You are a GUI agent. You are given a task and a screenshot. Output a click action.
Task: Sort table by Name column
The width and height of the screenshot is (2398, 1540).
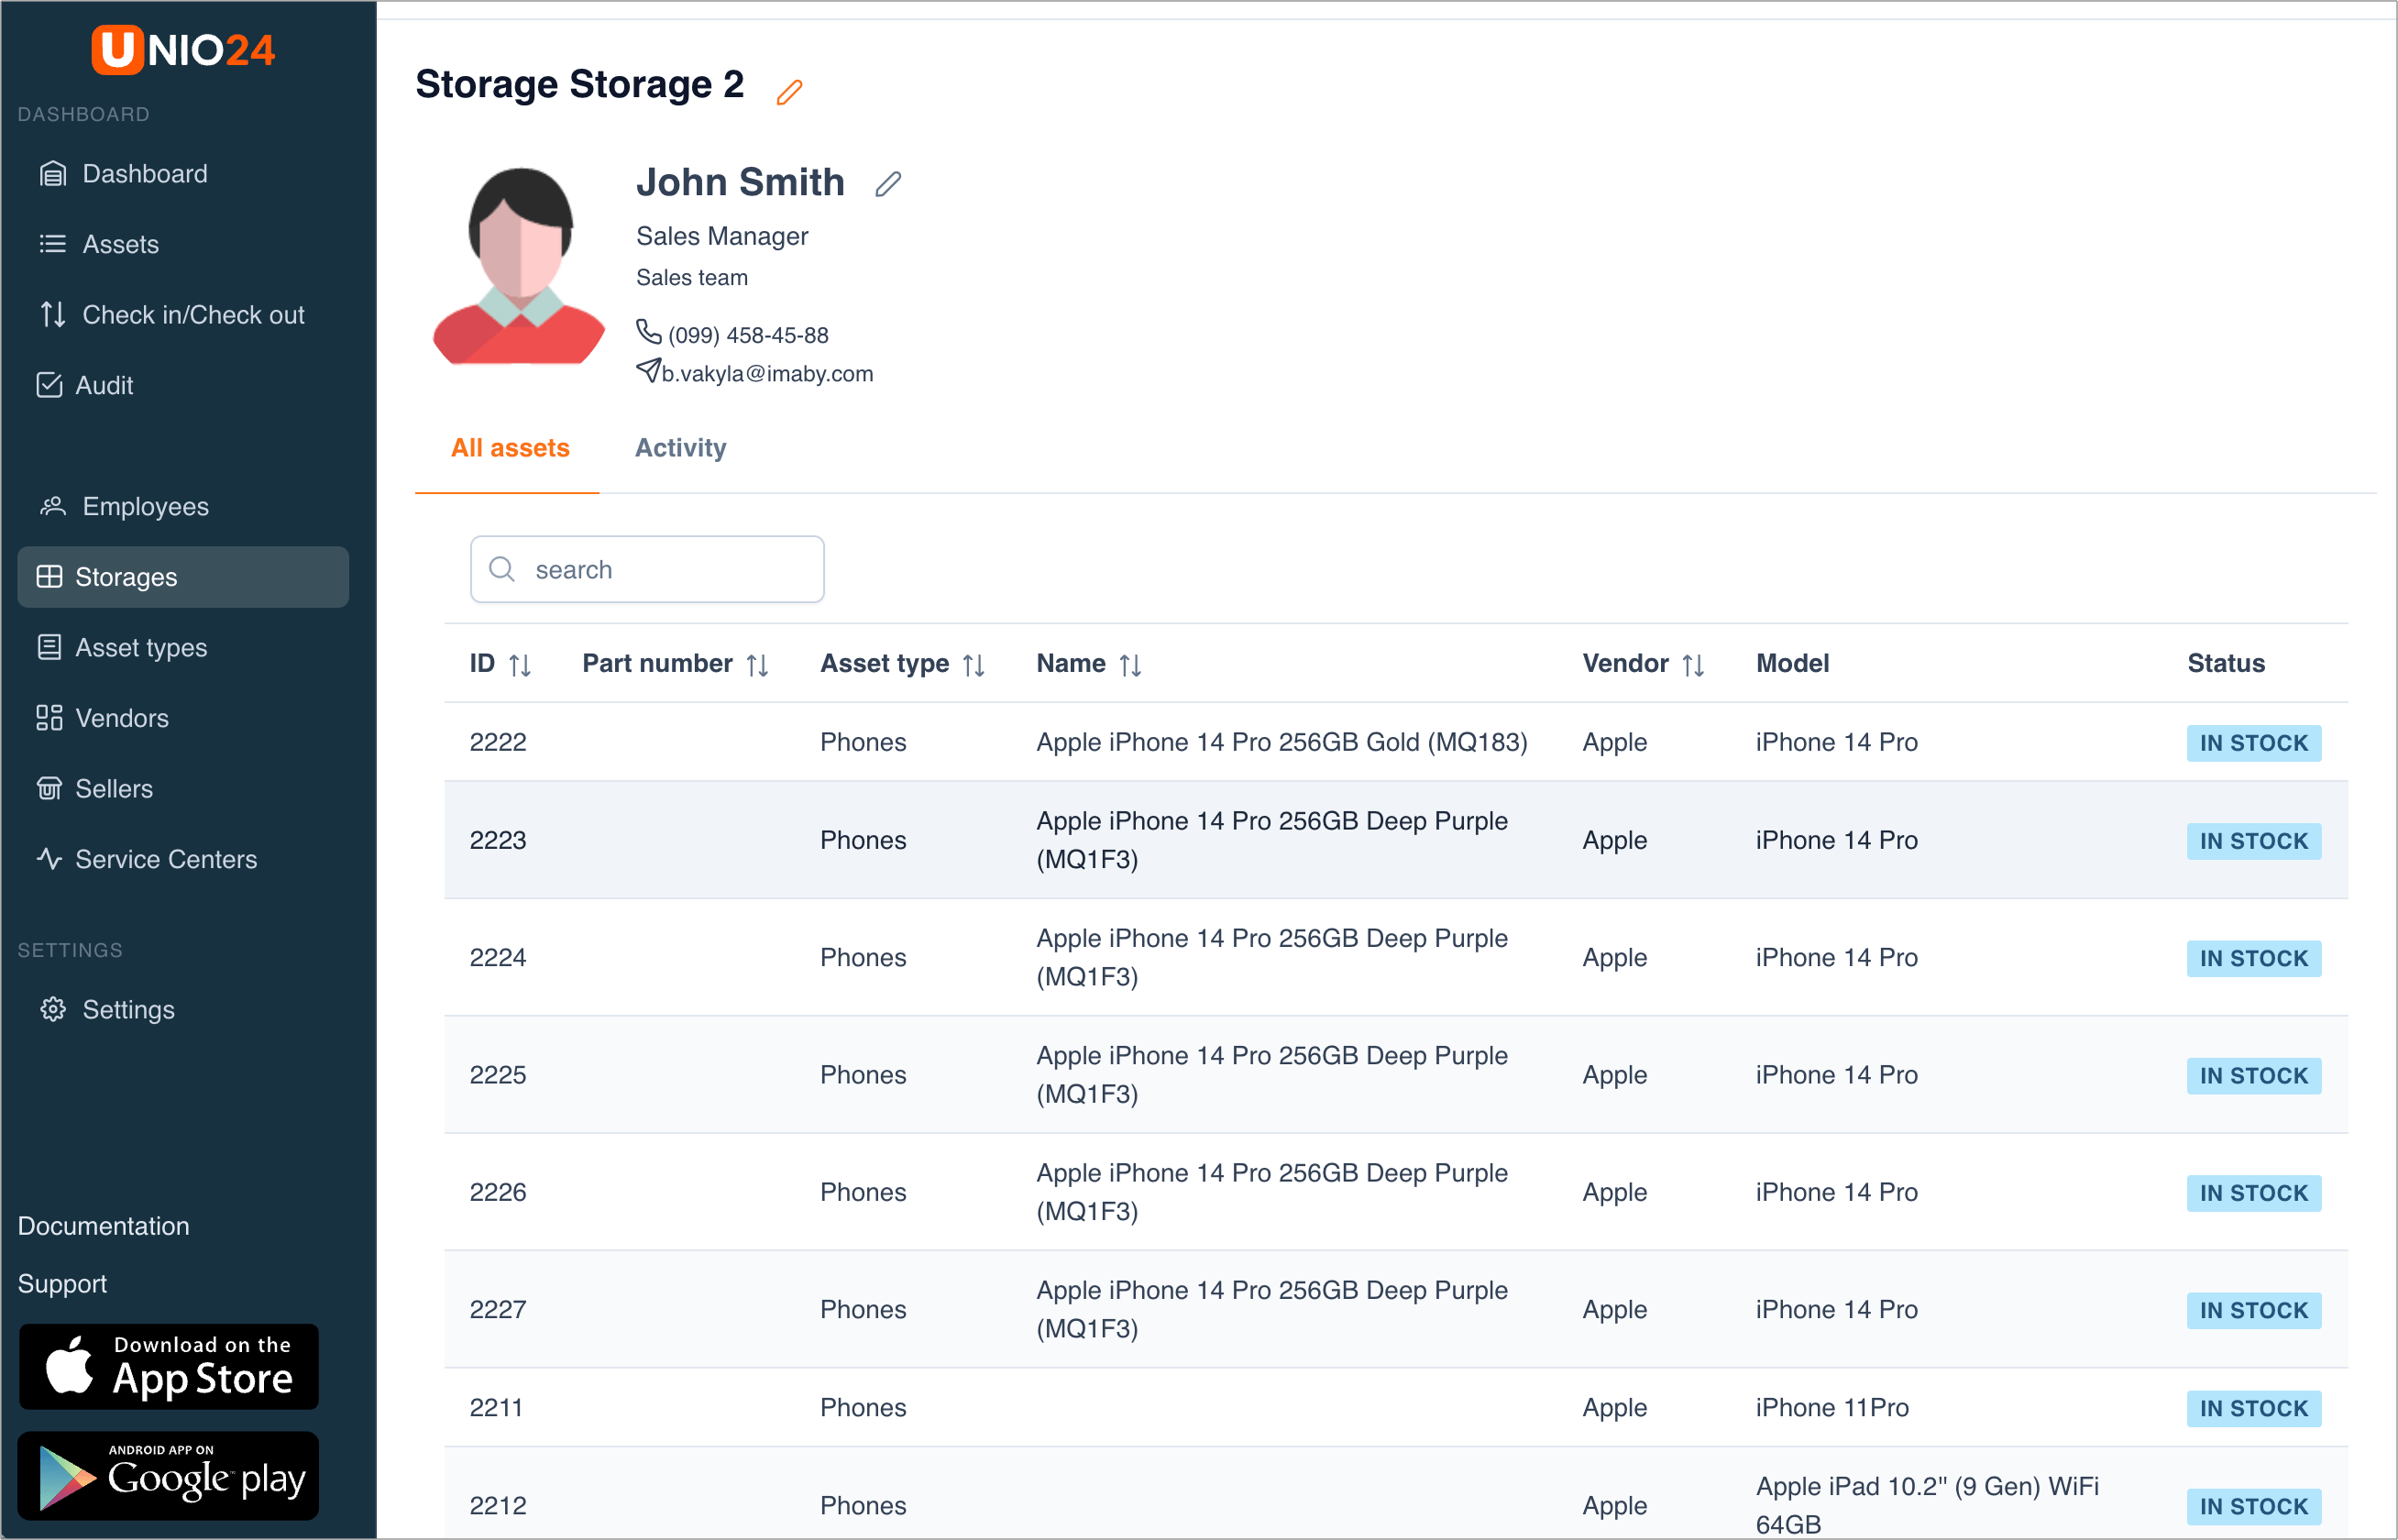pos(1130,665)
